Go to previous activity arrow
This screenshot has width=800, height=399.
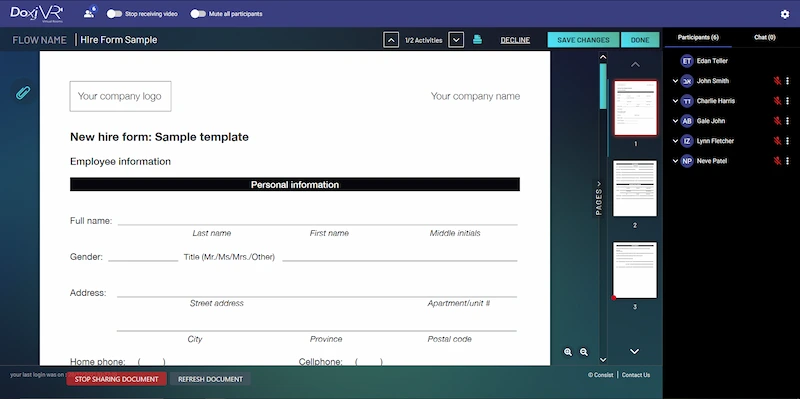391,40
